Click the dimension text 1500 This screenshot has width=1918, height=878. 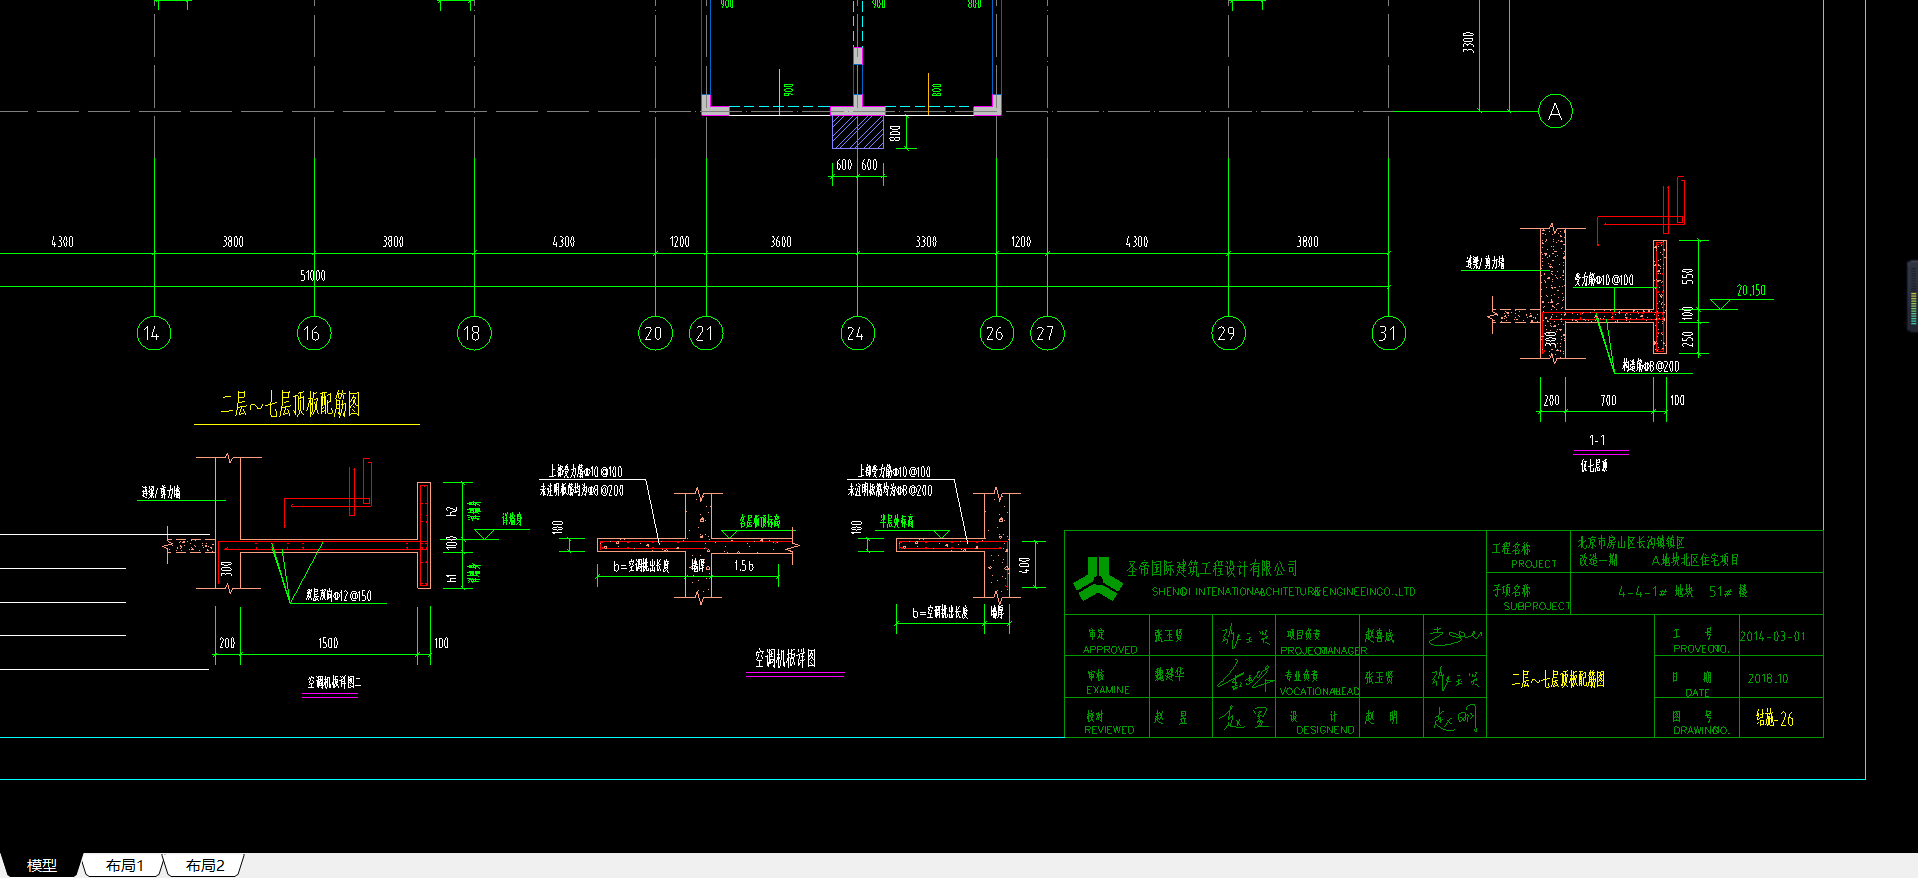(328, 643)
